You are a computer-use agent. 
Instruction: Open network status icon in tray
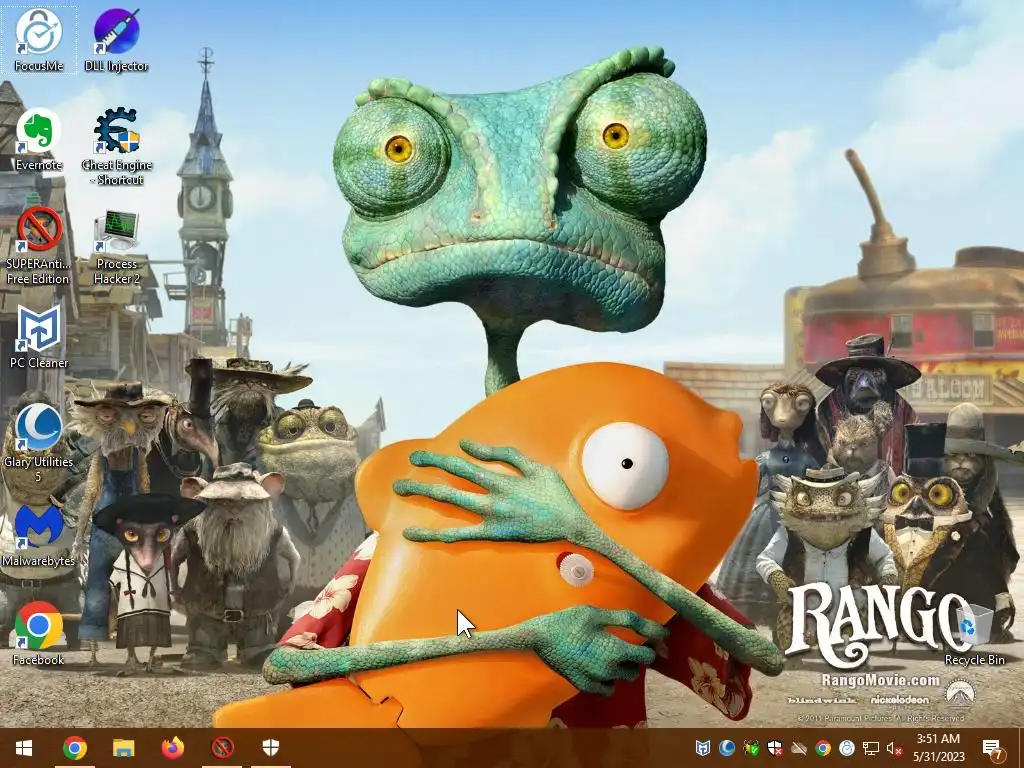coord(871,748)
